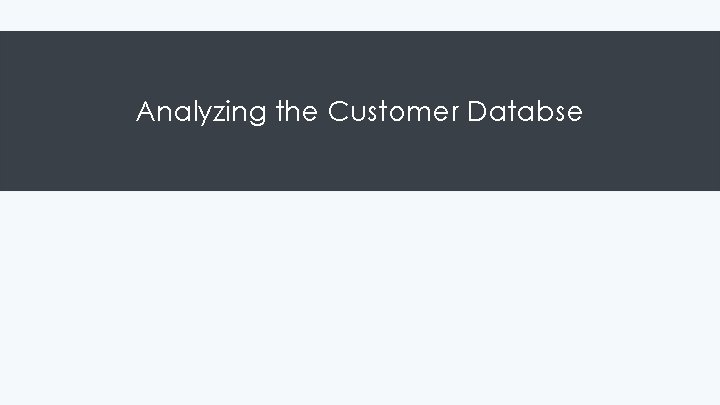Click the slide title text
The height and width of the screenshot is (405, 720).
(x=360, y=112)
